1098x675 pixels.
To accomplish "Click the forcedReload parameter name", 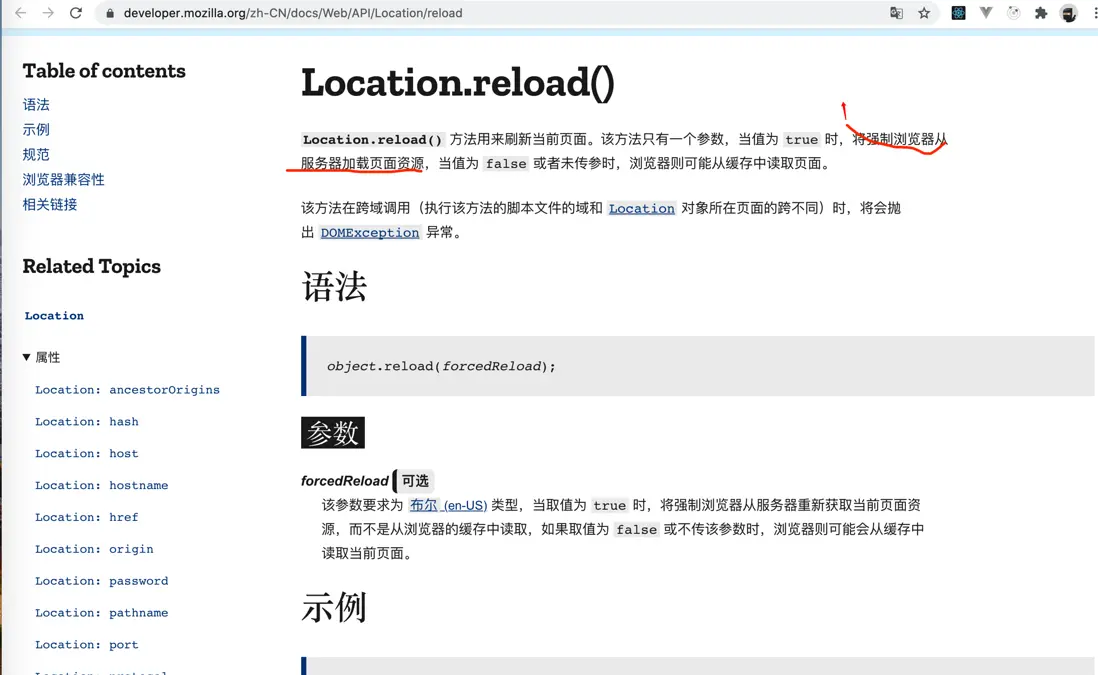I will tap(345, 481).
